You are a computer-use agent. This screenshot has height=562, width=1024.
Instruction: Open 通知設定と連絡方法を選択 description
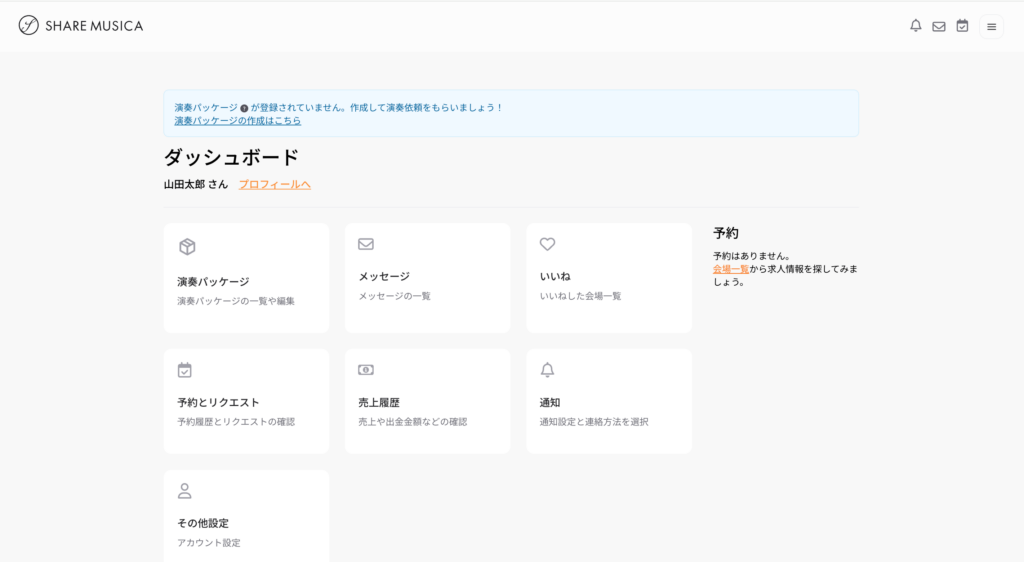point(594,422)
